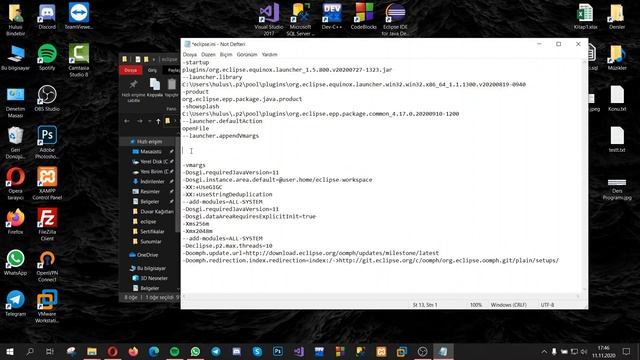
Task: Open testt.txt file on desktop
Action: (617, 139)
